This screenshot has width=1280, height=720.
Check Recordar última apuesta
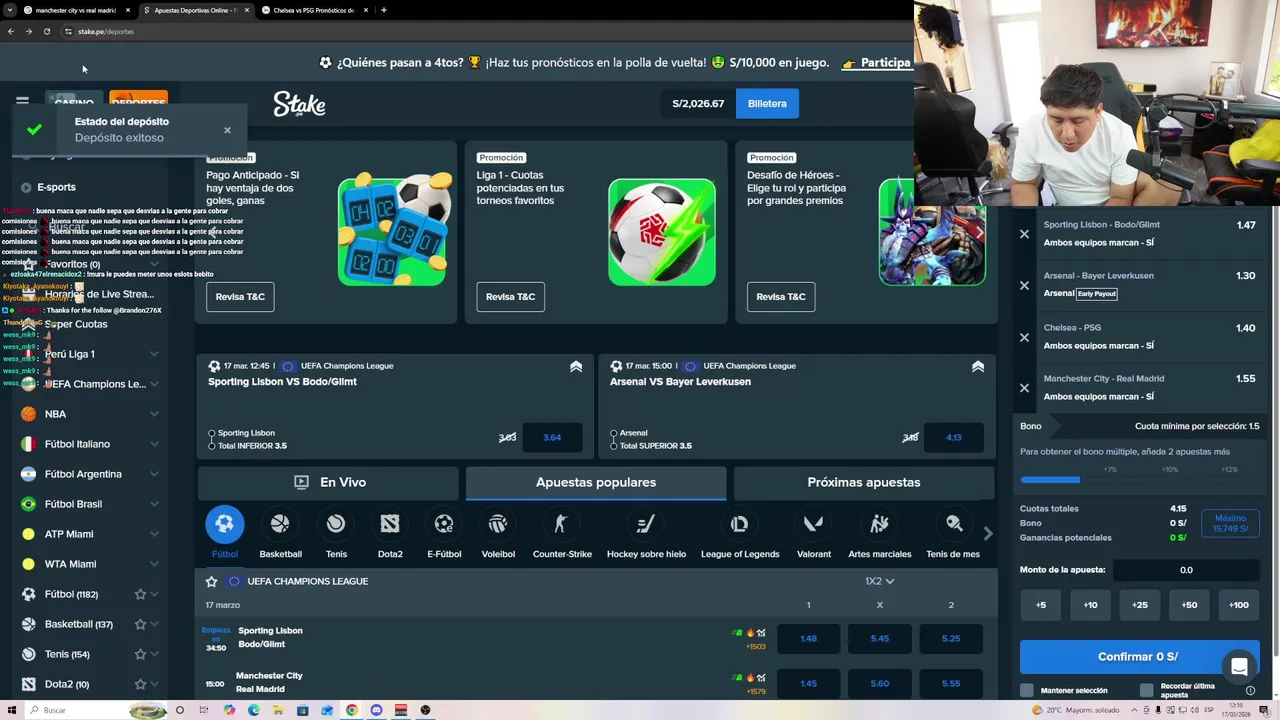click(1147, 690)
